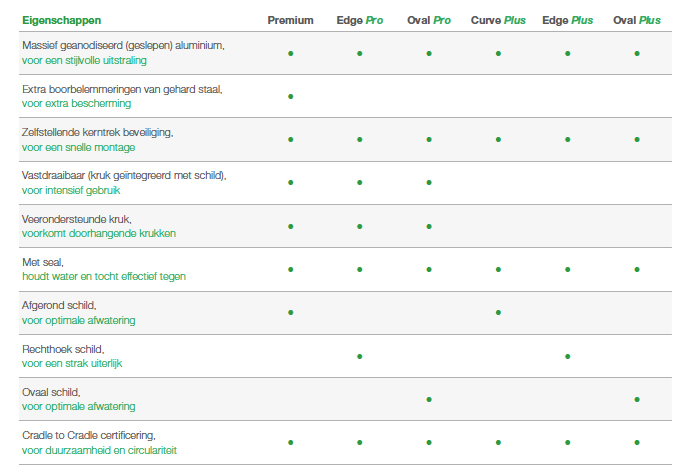Click the Edge Plus dot for Rechthoek schild
This screenshot has height=474, width=686.
click(567, 356)
